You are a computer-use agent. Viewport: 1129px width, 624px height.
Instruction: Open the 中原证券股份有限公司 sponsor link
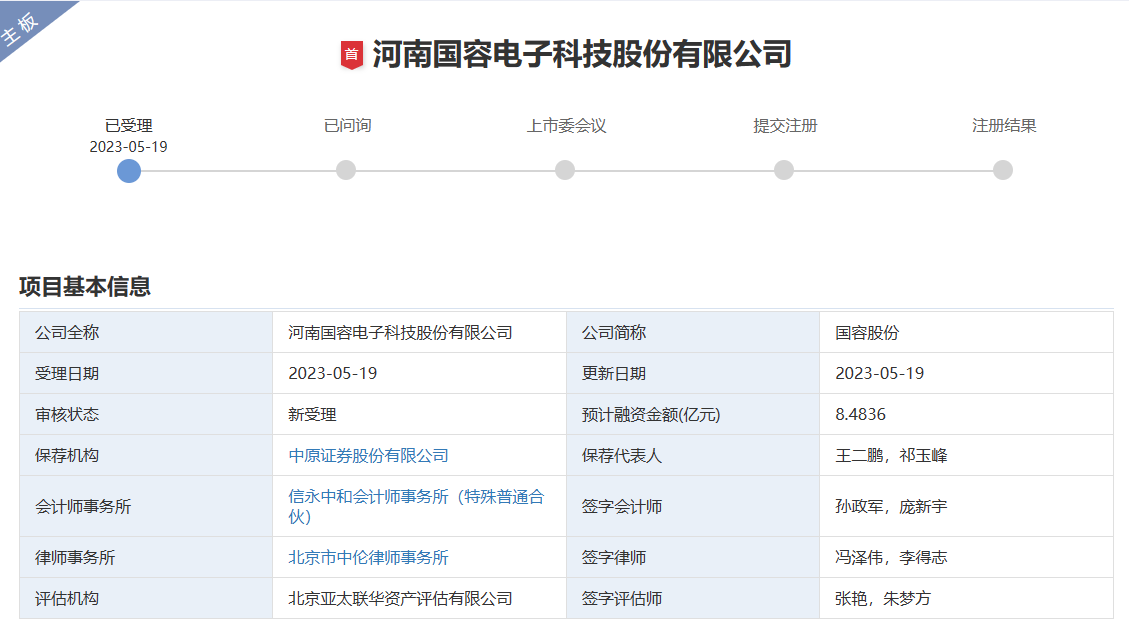point(369,456)
